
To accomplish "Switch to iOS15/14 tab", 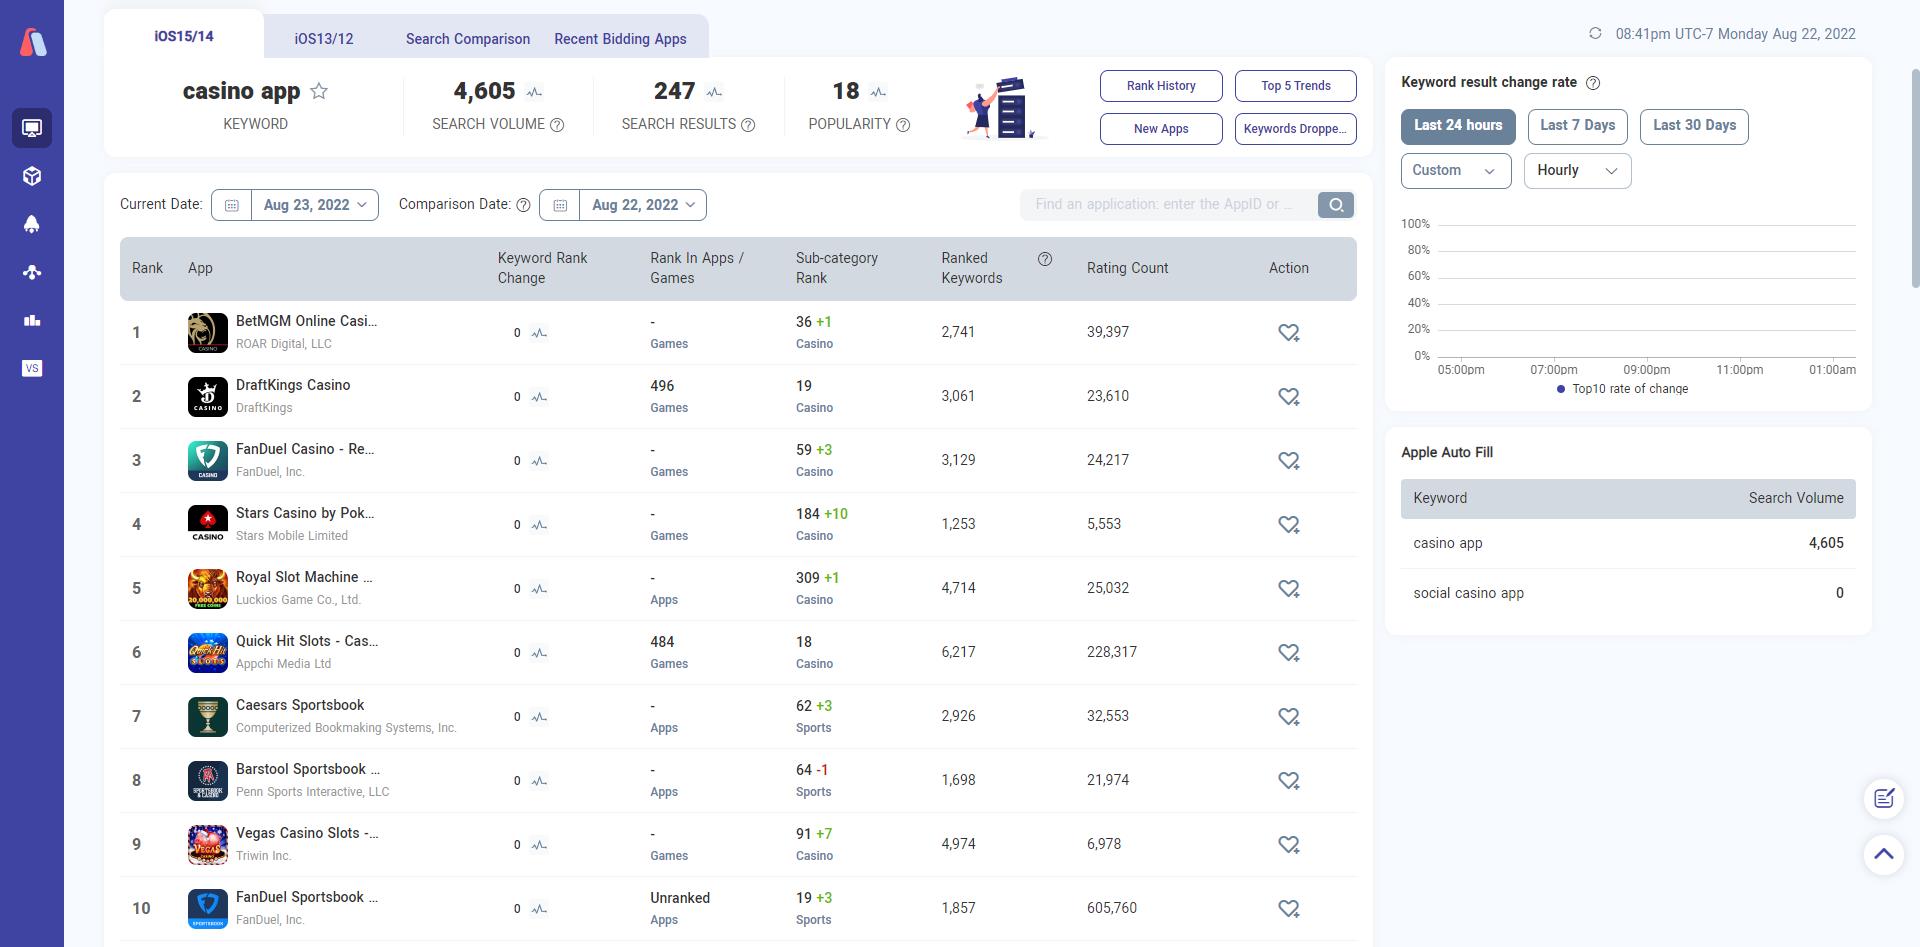I will pyautogui.click(x=184, y=36).
